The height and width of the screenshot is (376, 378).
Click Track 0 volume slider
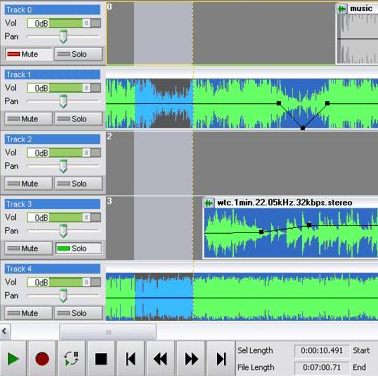(x=63, y=23)
